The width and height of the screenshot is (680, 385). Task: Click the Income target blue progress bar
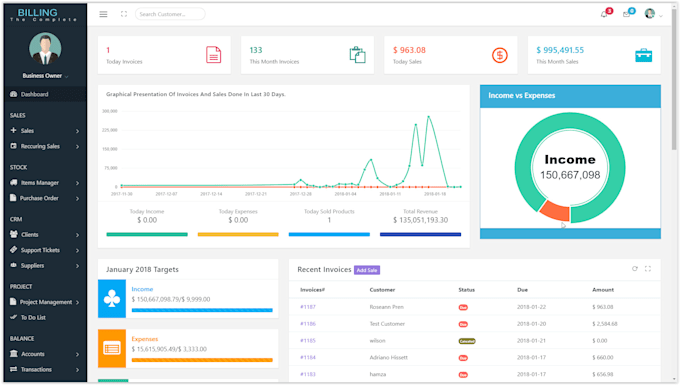click(202, 310)
